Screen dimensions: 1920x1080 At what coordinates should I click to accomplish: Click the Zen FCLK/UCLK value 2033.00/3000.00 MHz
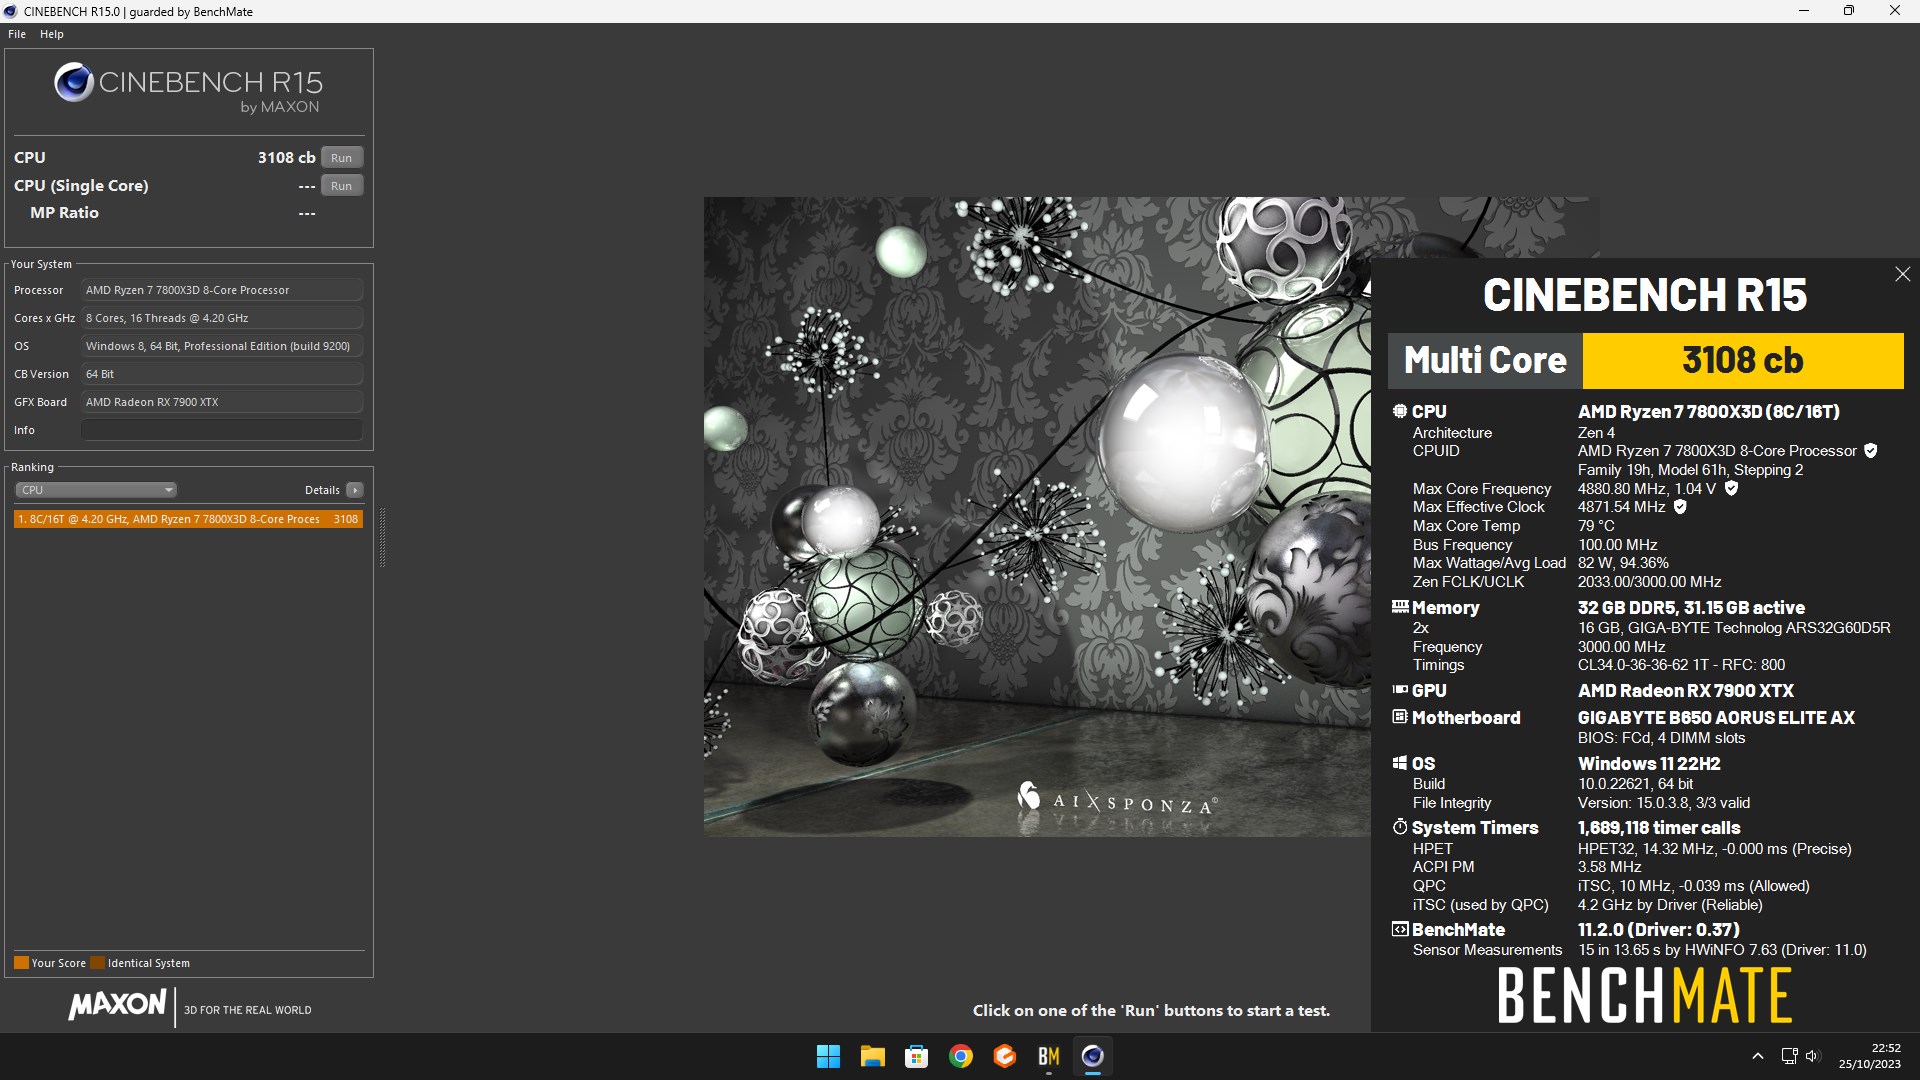click(x=1650, y=582)
